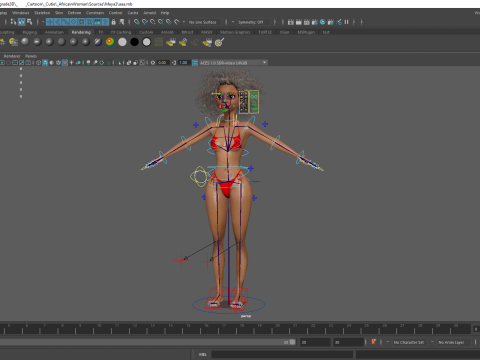The height and width of the screenshot is (360, 480).
Task: Open the Cache menu
Action: [133, 13]
